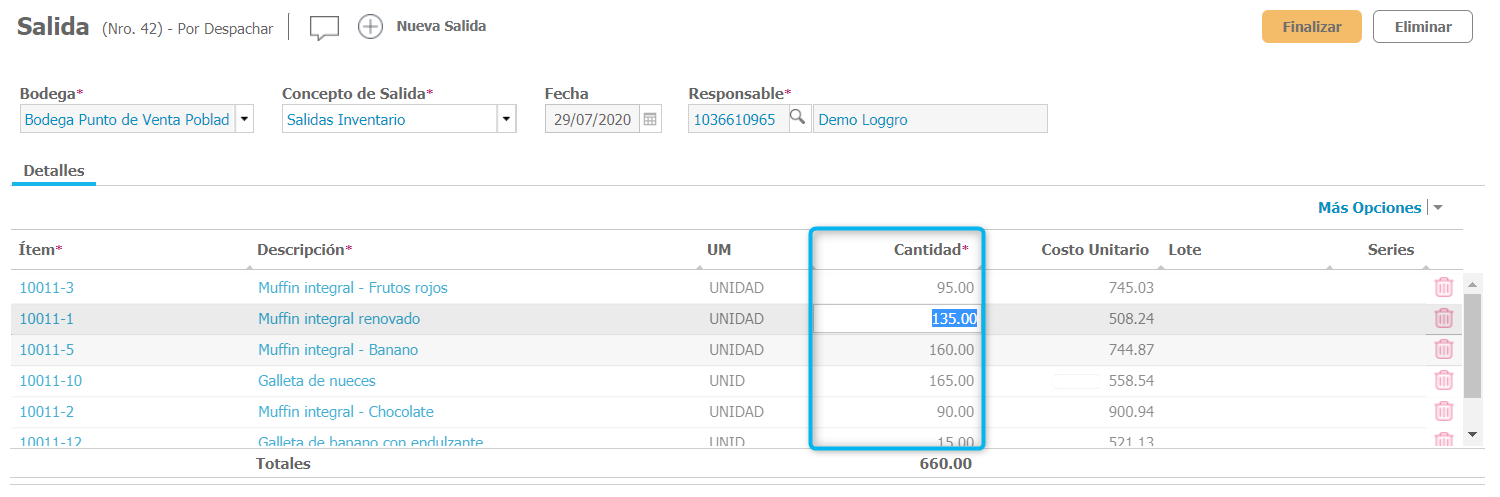The image size is (1500, 497).
Task: Delete the Muffin integral - Chocolate row
Action: tap(1444, 412)
